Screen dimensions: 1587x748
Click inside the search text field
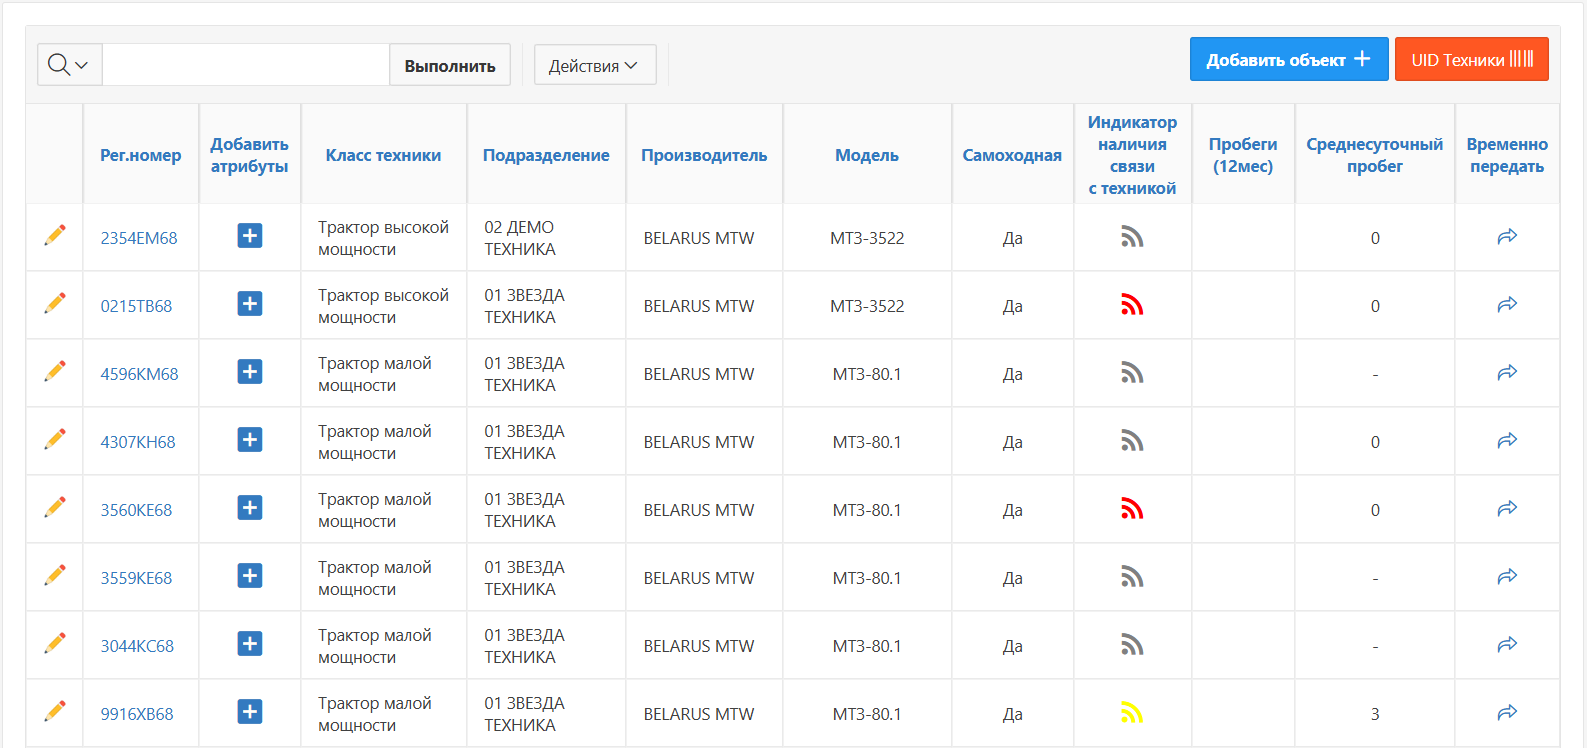click(x=246, y=65)
